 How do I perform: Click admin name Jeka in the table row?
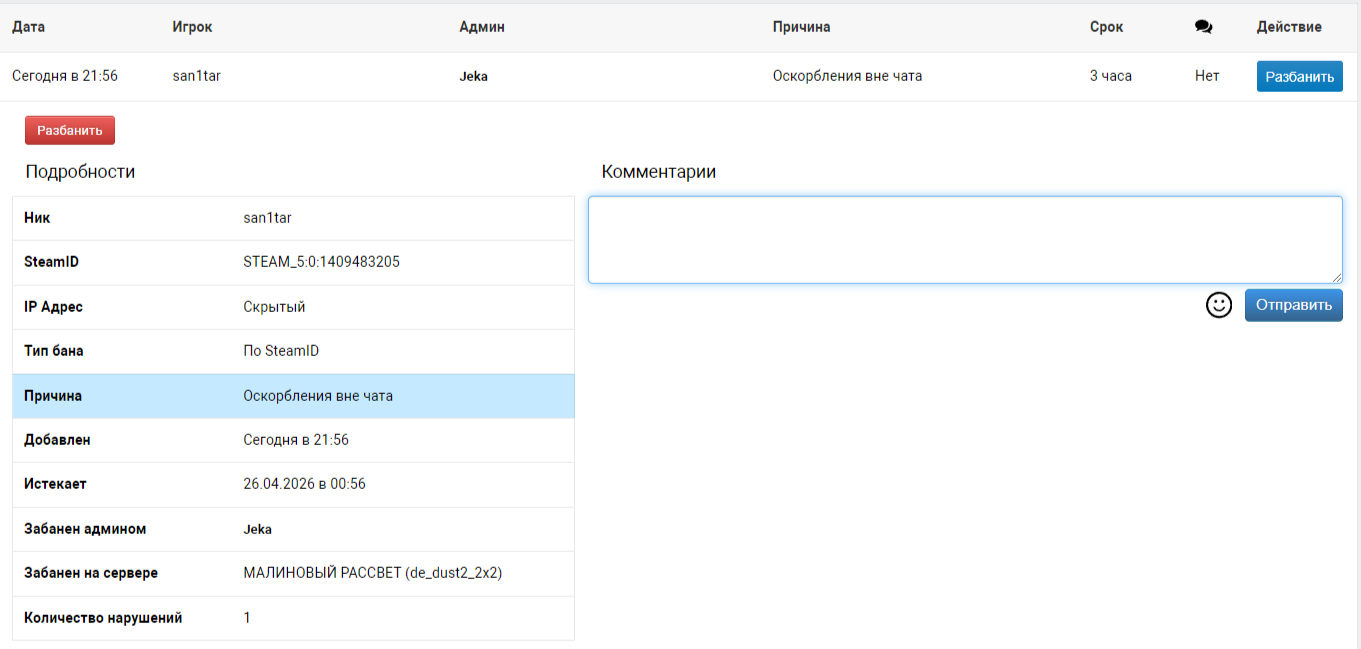click(473, 76)
